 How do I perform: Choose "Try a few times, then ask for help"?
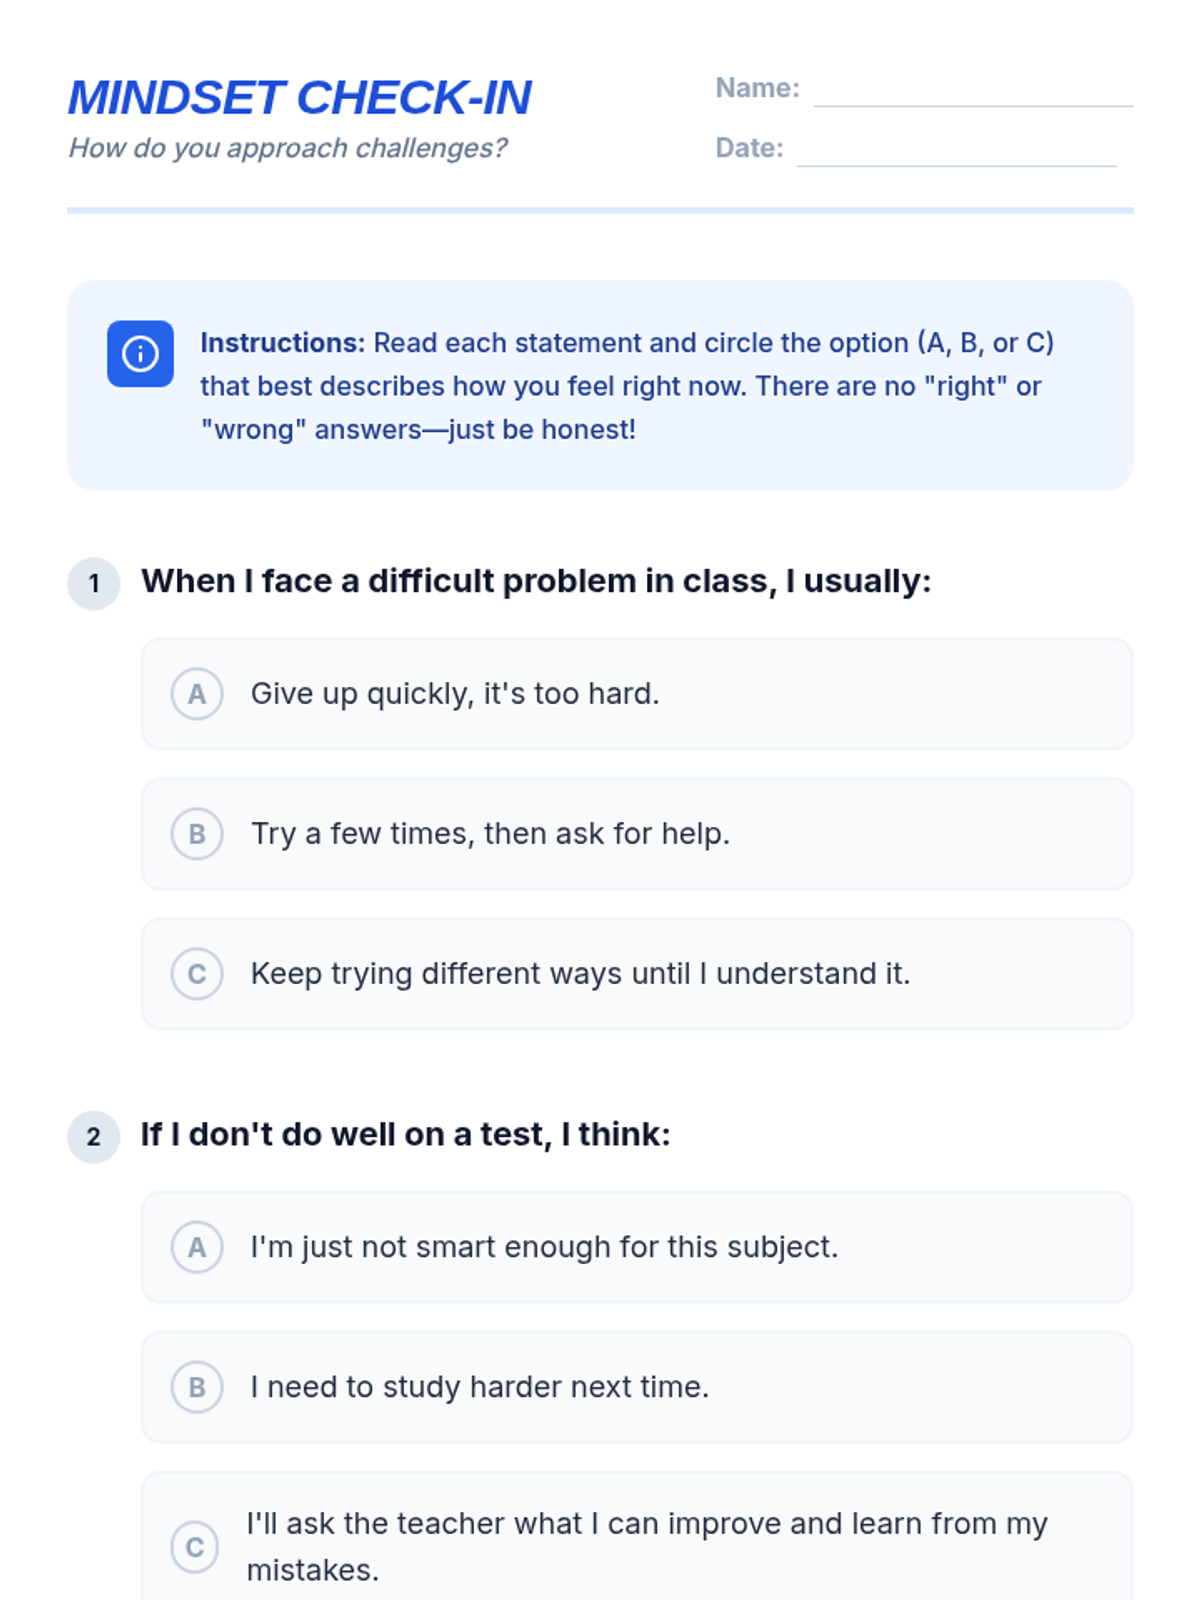(490, 834)
